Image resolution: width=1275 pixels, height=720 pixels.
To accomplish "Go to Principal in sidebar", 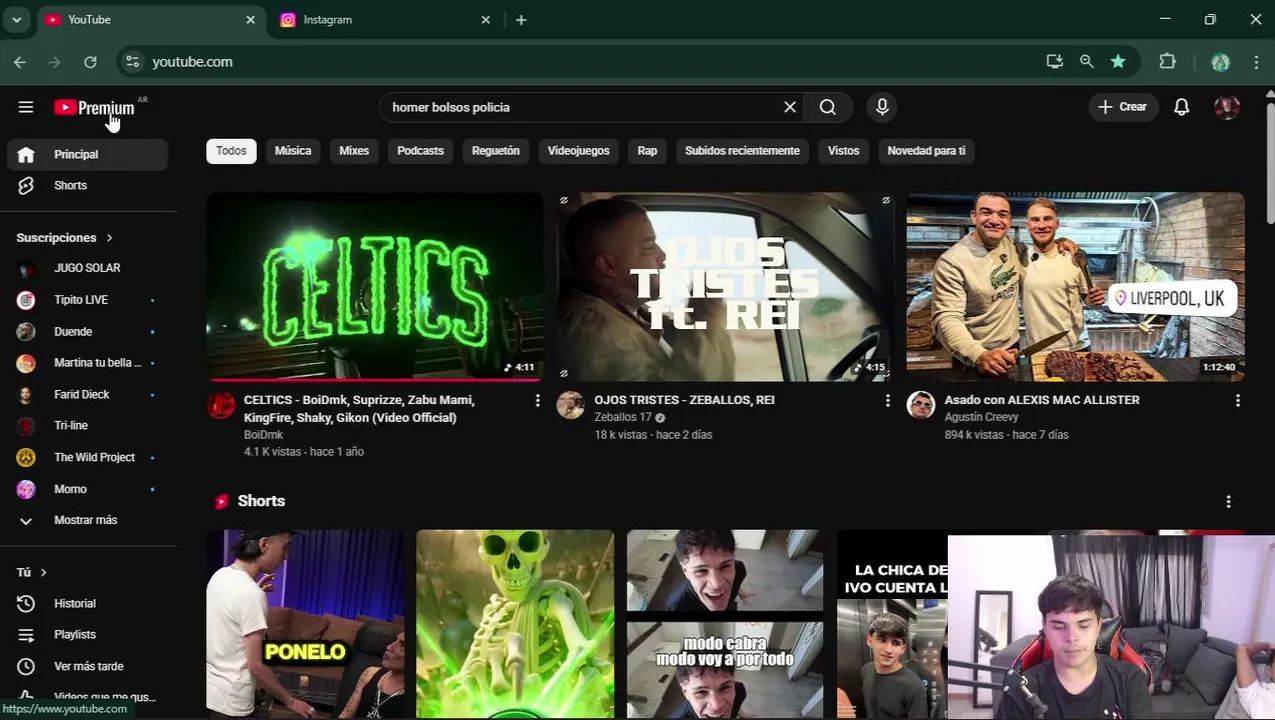I will click(x=88, y=154).
